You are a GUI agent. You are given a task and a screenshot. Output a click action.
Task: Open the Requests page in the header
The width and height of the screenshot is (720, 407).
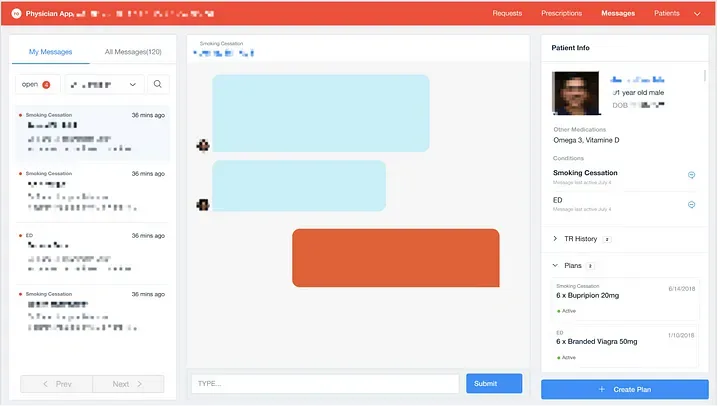[x=507, y=13]
